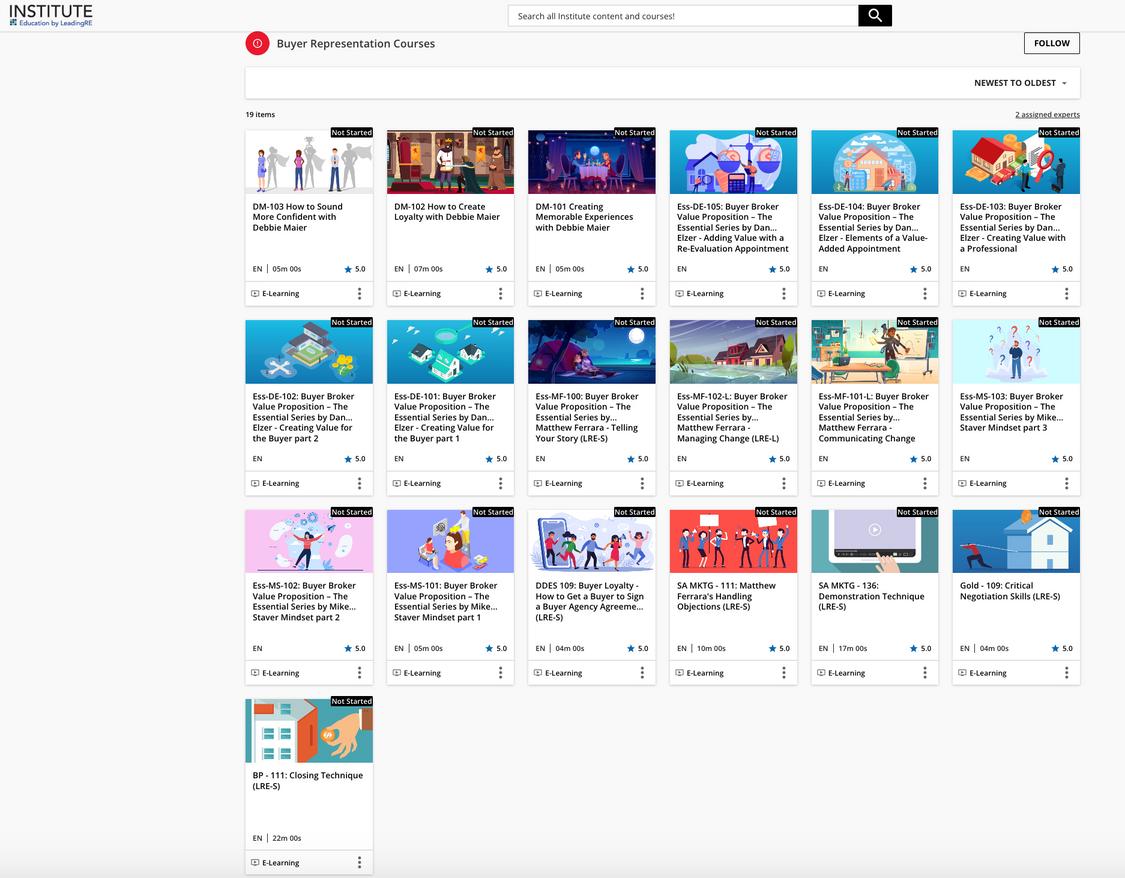The width and height of the screenshot is (1125, 878).
Task: Click the 22m 00s duration on BP - 111
Action: [286, 838]
